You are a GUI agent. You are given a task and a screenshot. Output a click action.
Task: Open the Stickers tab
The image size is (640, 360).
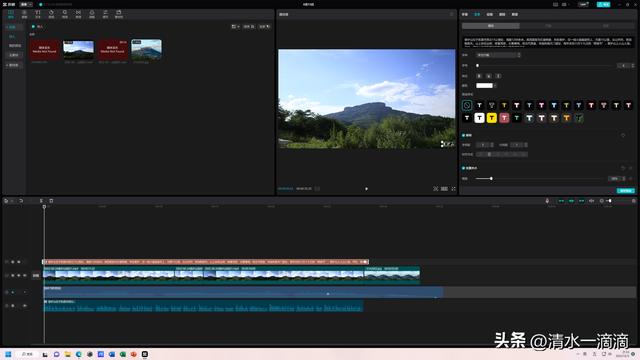(x=51, y=14)
